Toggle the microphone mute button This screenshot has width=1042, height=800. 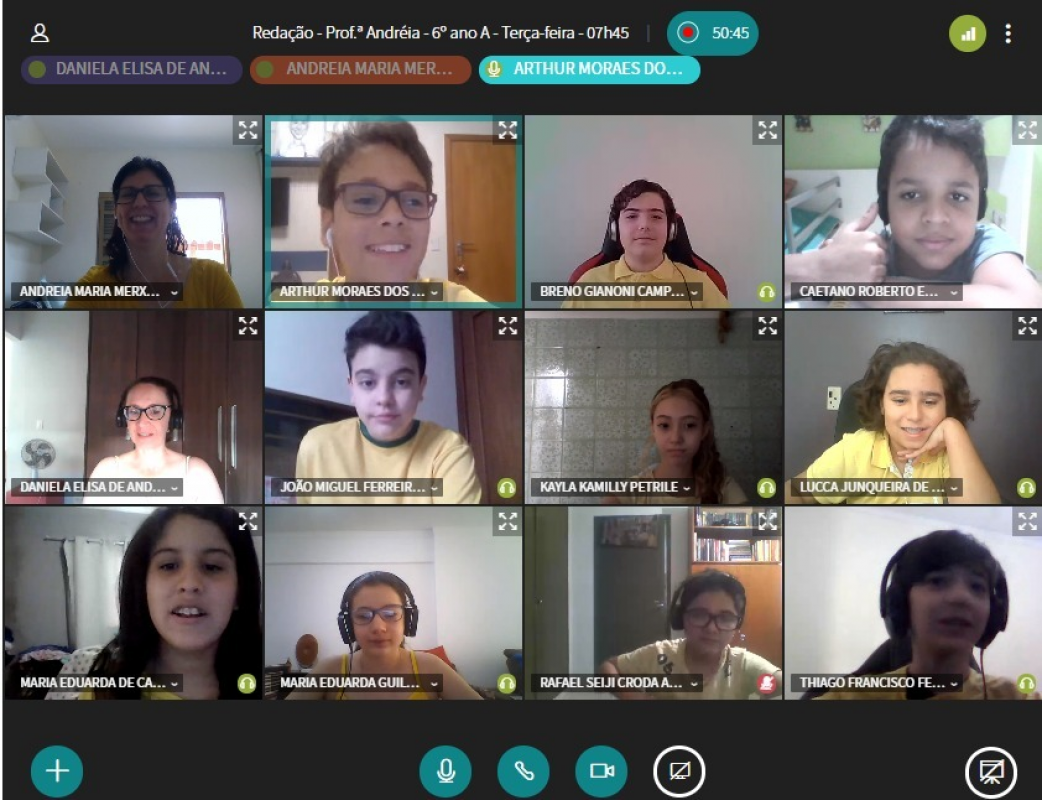point(445,771)
